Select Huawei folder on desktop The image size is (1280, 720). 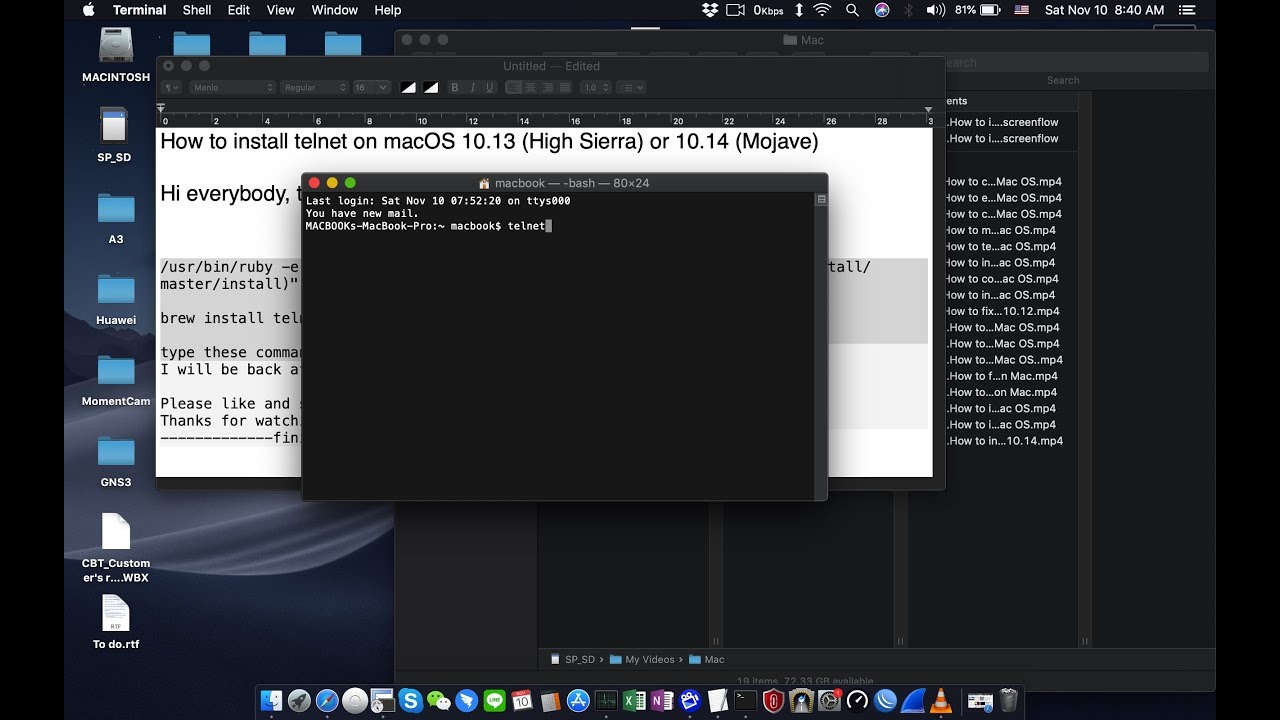(x=116, y=299)
